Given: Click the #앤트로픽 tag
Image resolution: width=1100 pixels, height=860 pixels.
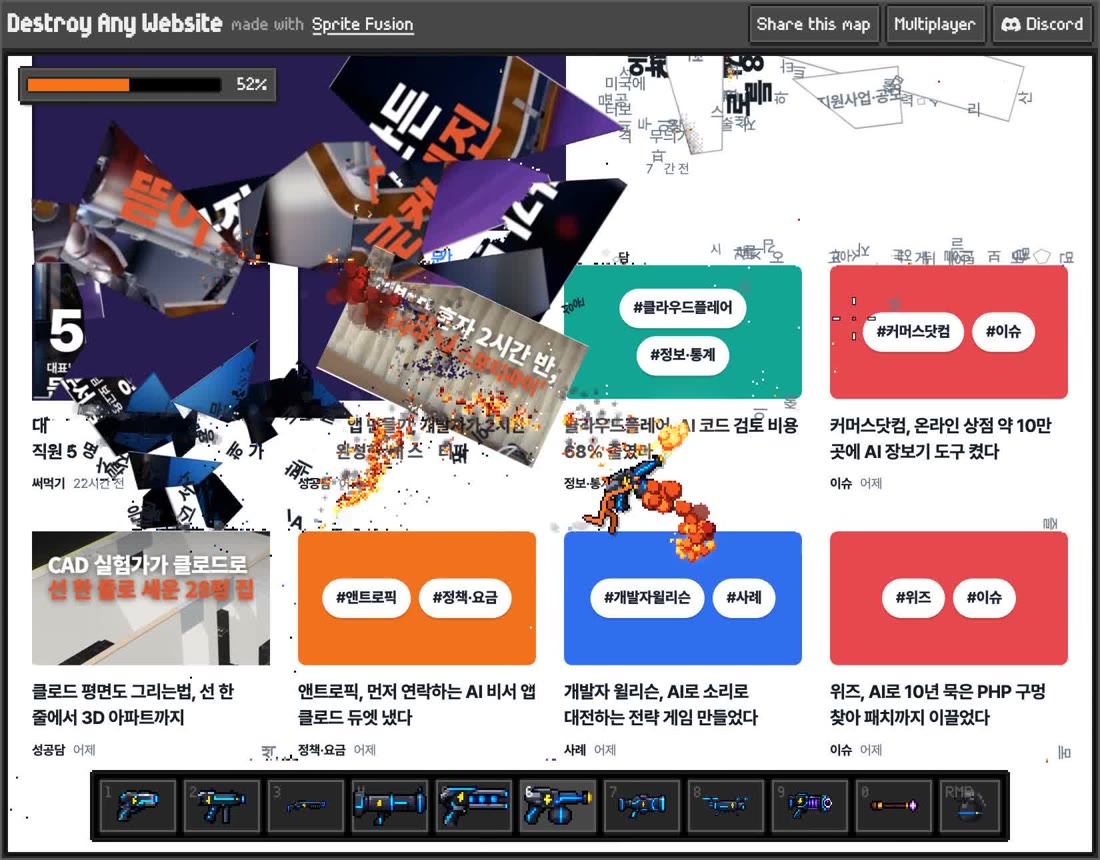Looking at the screenshot, I should (x=366, y=598).
